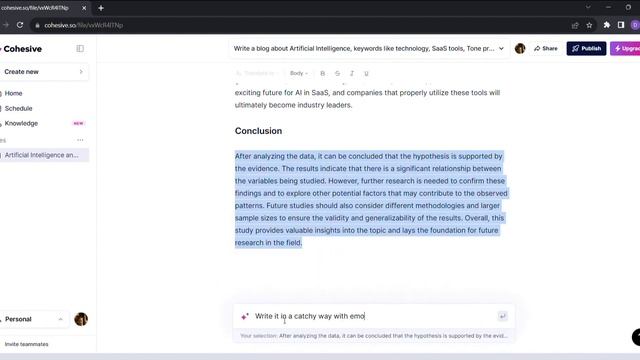Click the Your selection preview text
The width and height of the screenshot is (640, 360).
tap(373, 336)
